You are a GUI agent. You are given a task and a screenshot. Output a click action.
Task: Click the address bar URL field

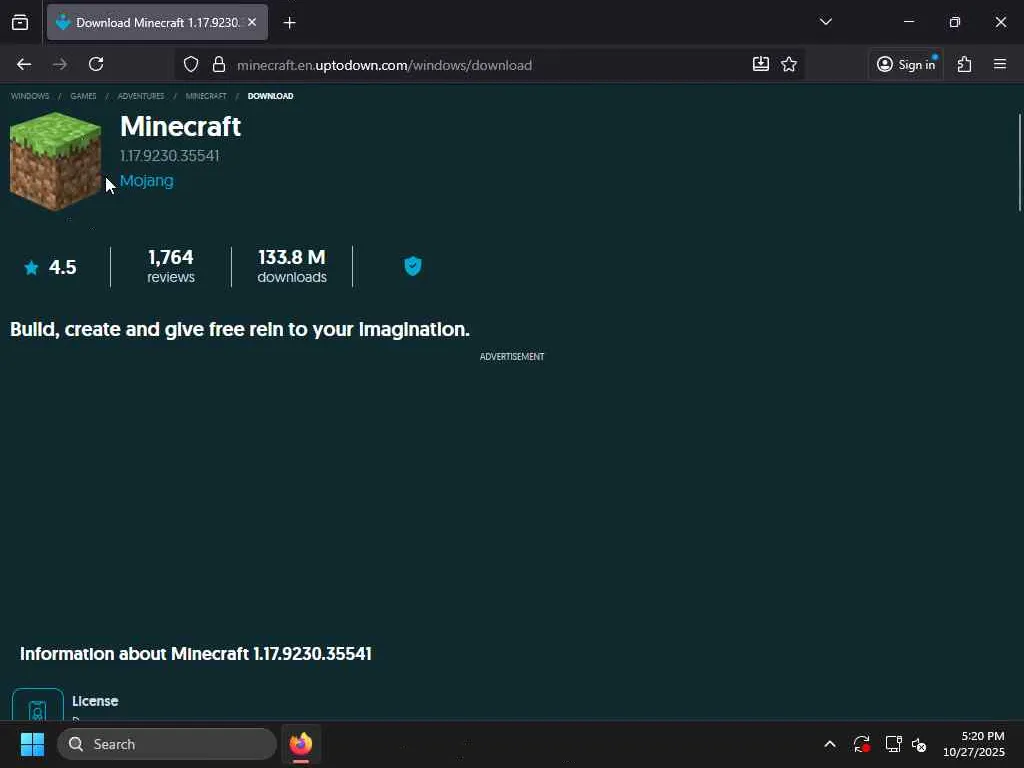click(x=490, y=65)
